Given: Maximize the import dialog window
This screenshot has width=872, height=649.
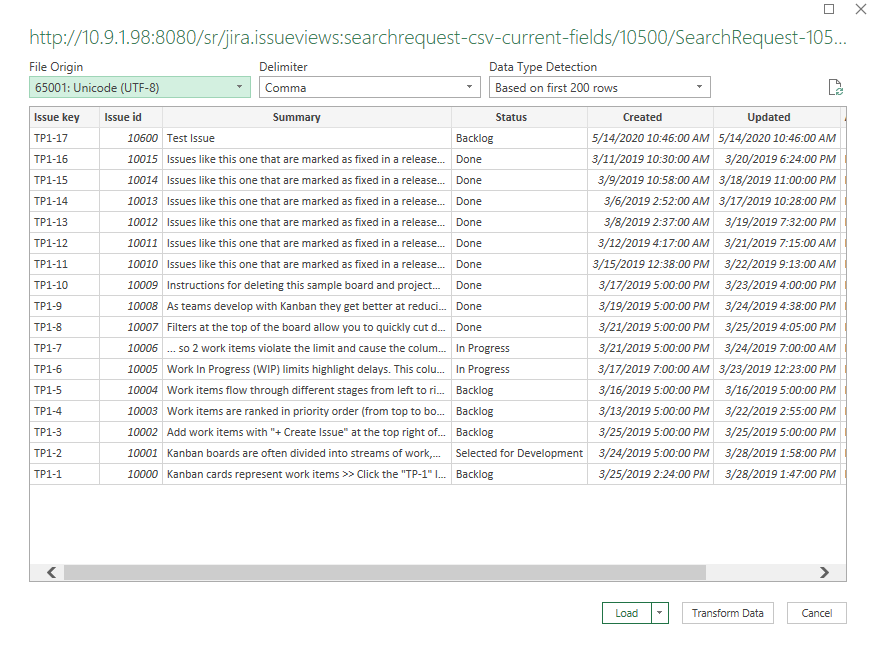Looking at the screenshot, I should [829, 10].
